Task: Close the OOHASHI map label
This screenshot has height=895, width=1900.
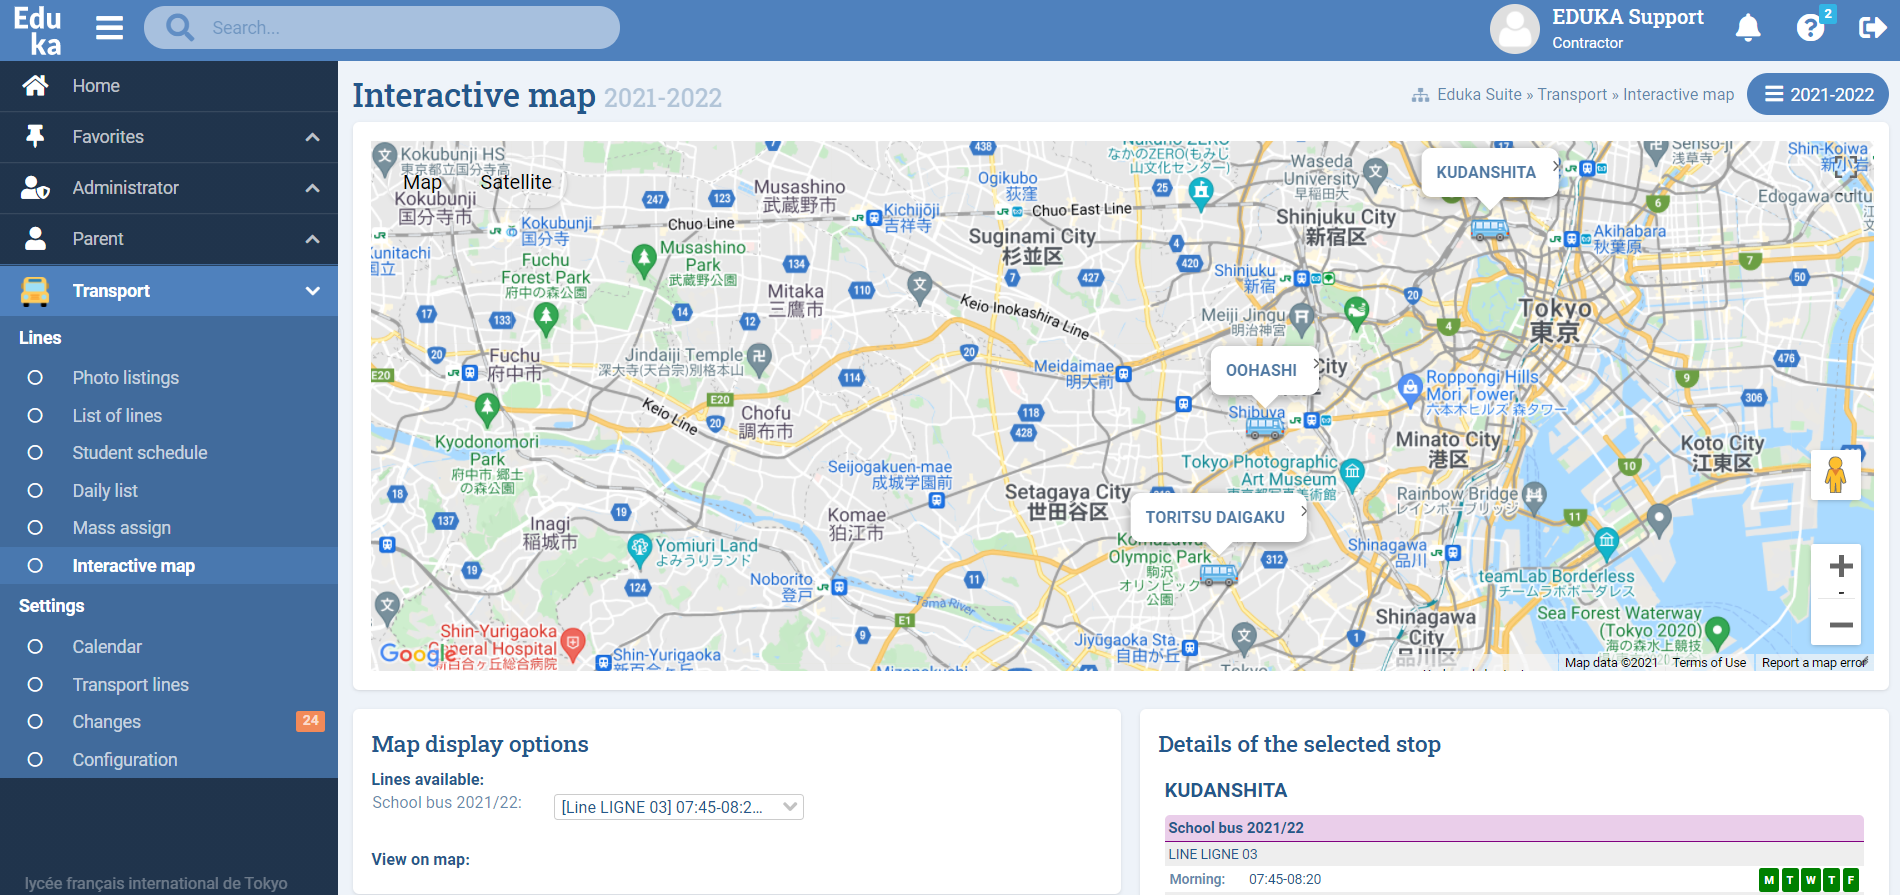Action: 1317,364
